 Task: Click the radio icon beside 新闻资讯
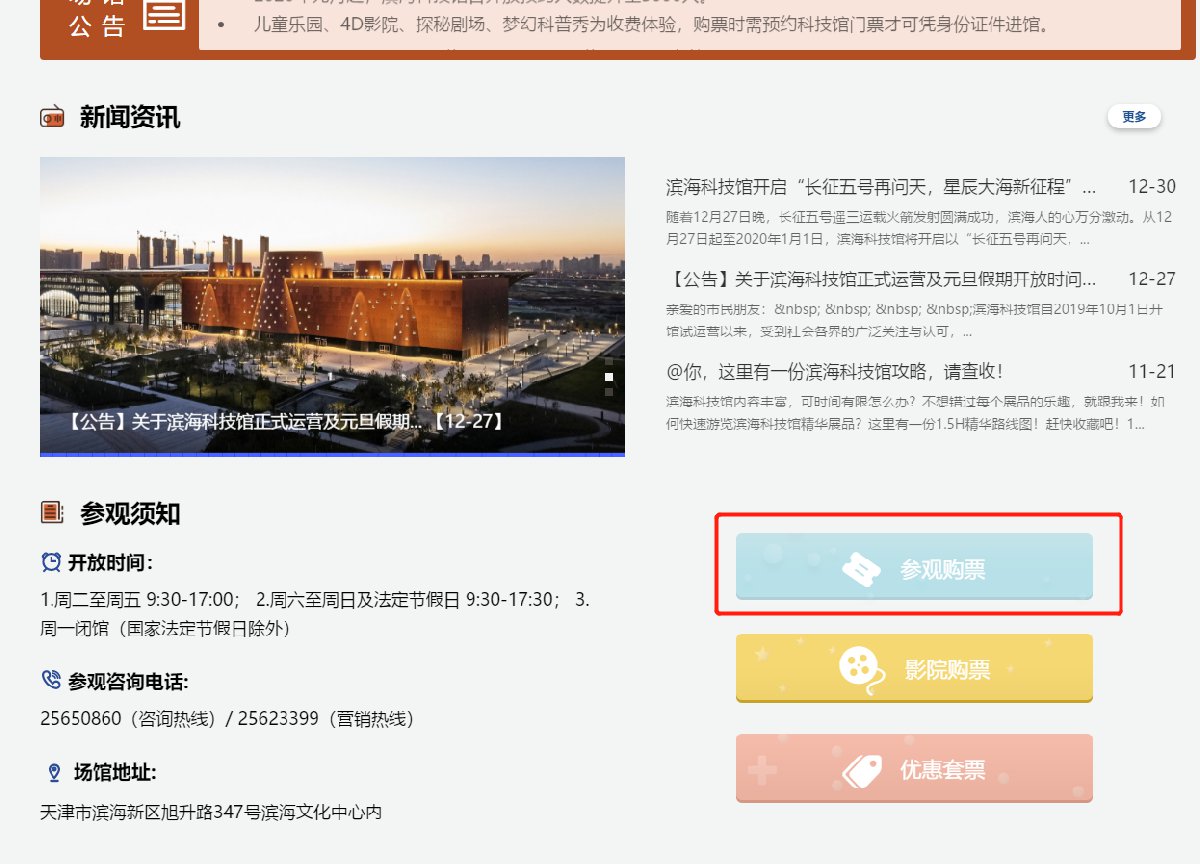pos(52,117)
